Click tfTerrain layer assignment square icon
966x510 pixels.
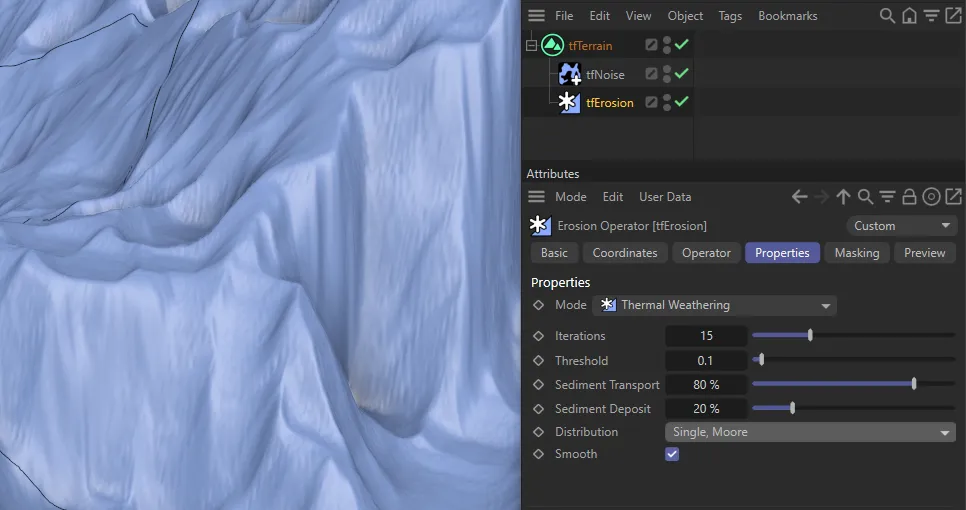click(651, 44)
